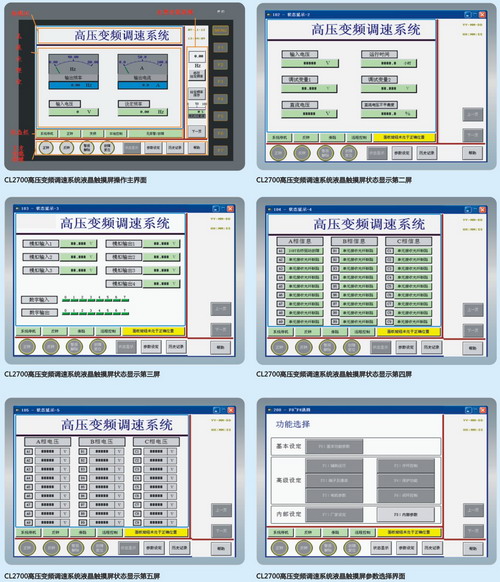Image resolution: width=500 pixels, height=582 pixels.
Task: Click 上一页 button in 状态显示-2 window
Action: click(x=473, y=114)
